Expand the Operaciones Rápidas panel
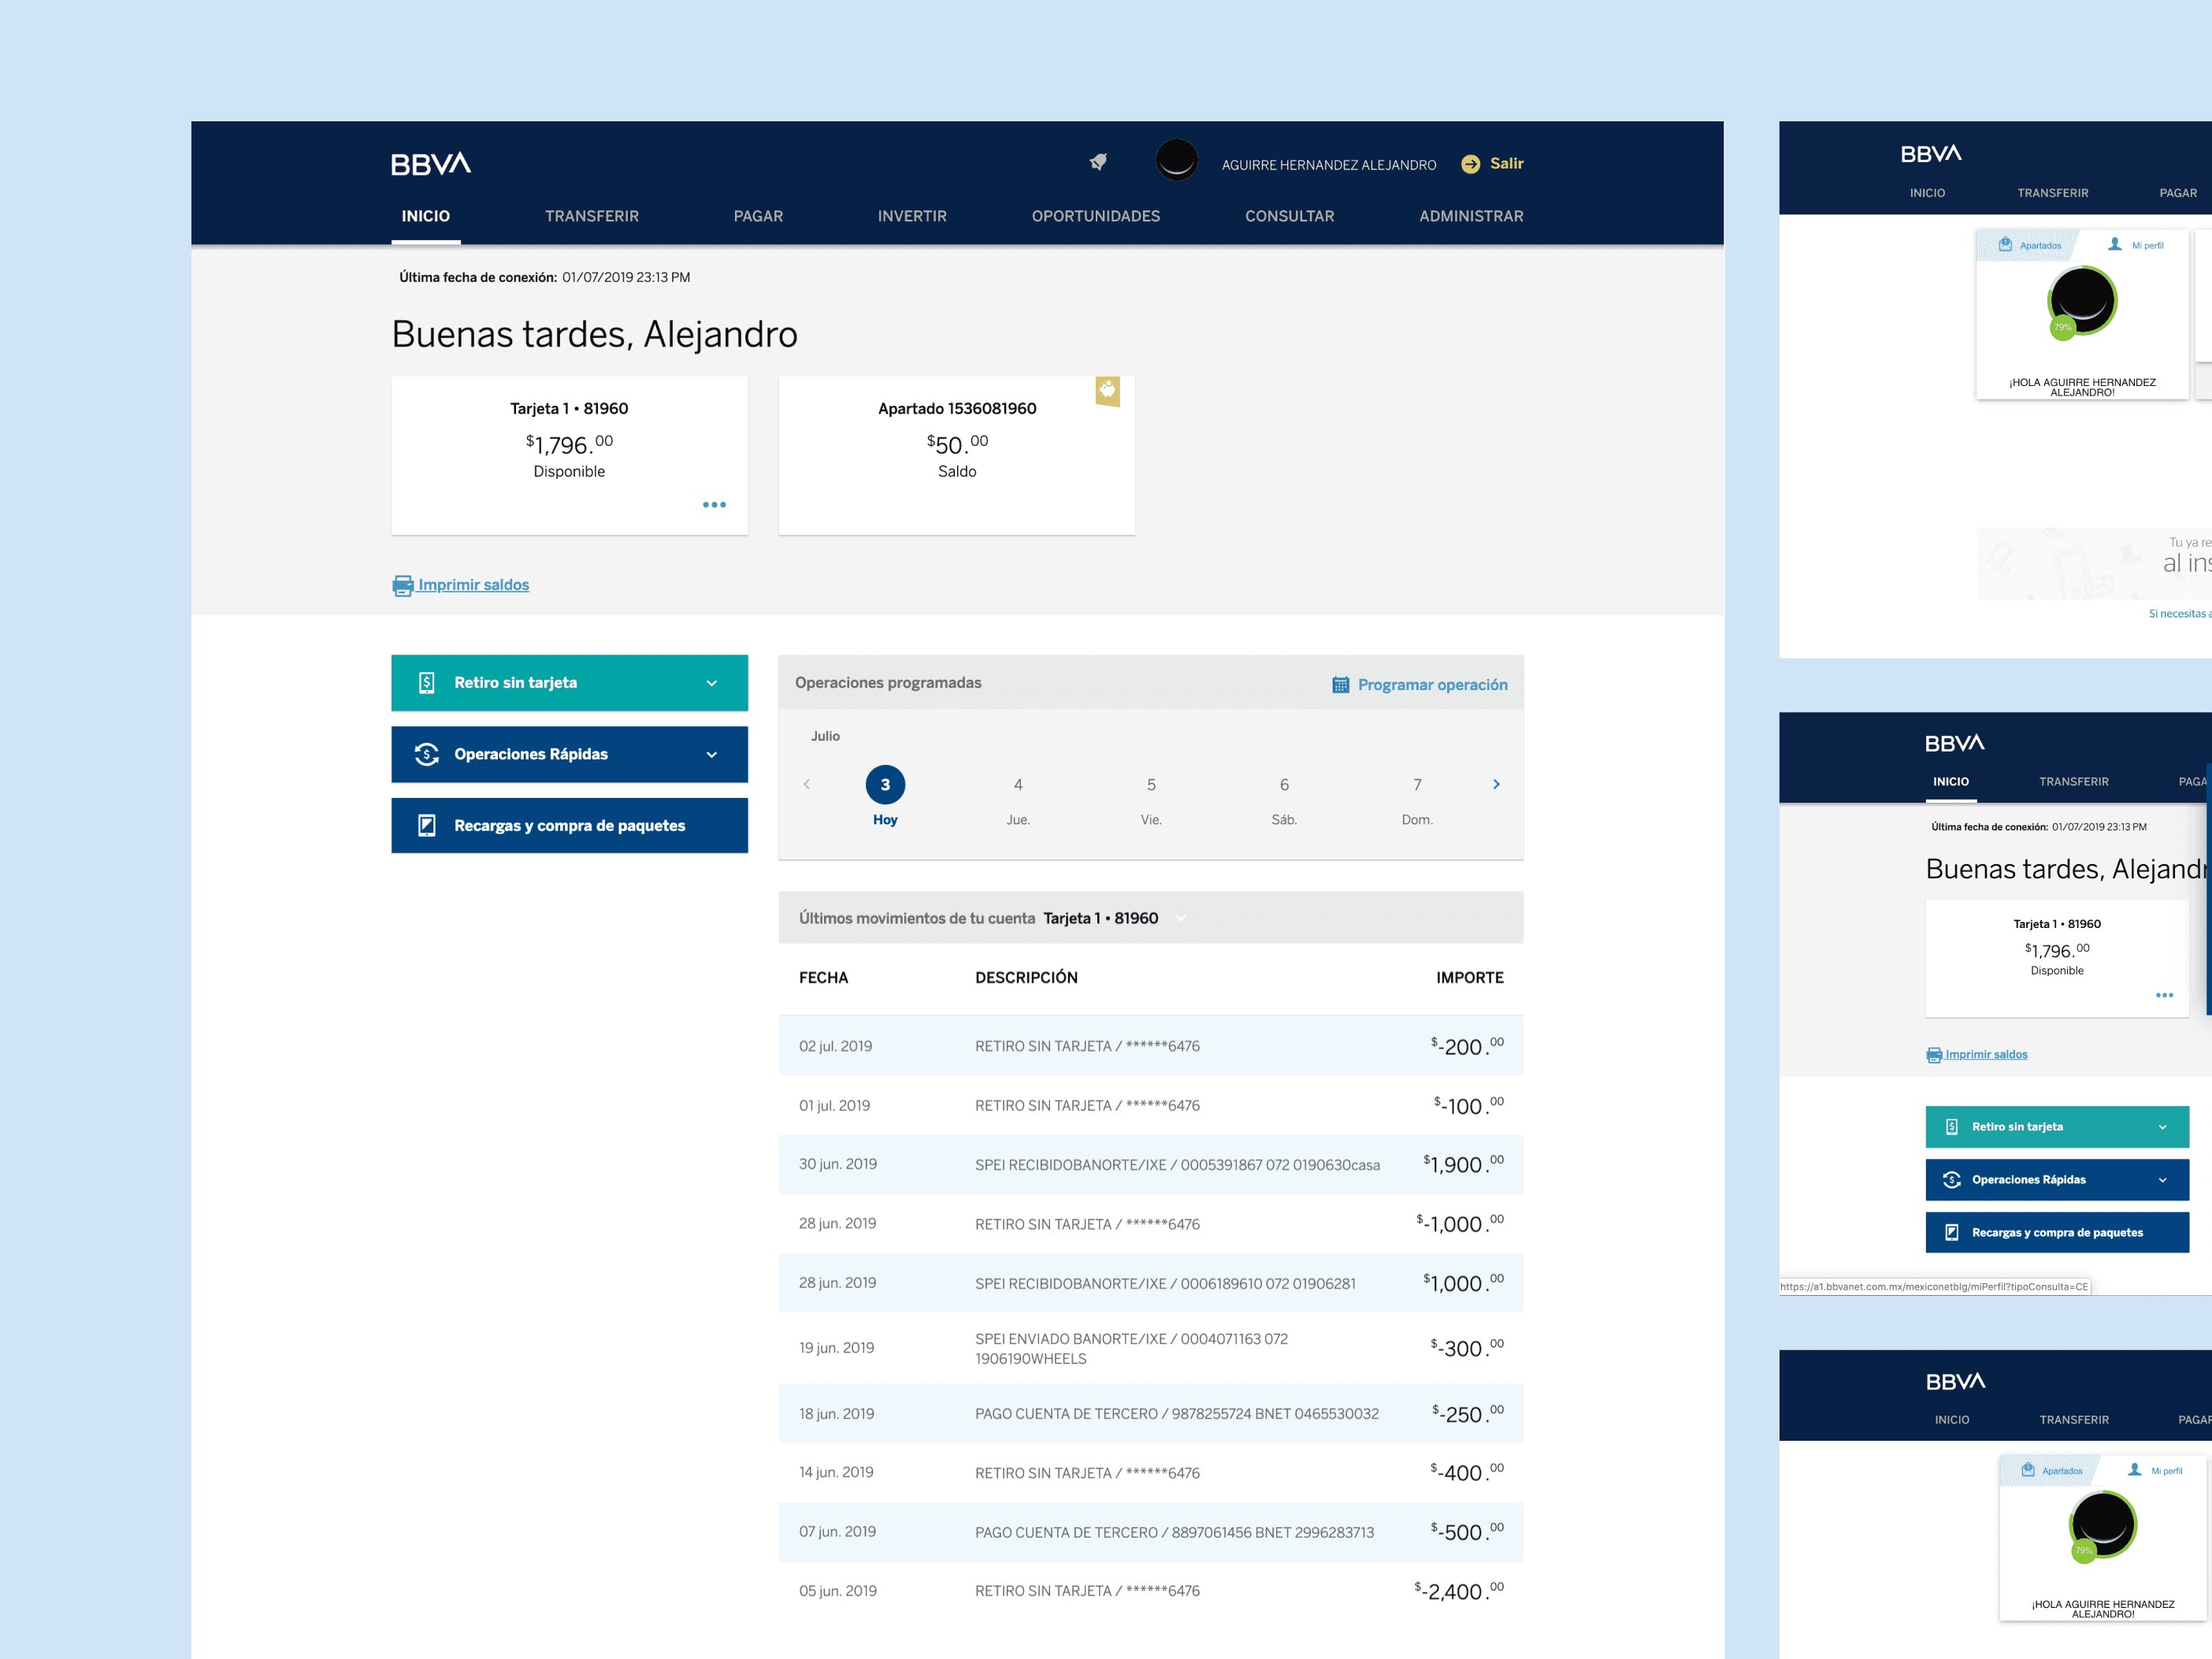This screenshot has width=2212, height=1659. (x=711, y=755)
